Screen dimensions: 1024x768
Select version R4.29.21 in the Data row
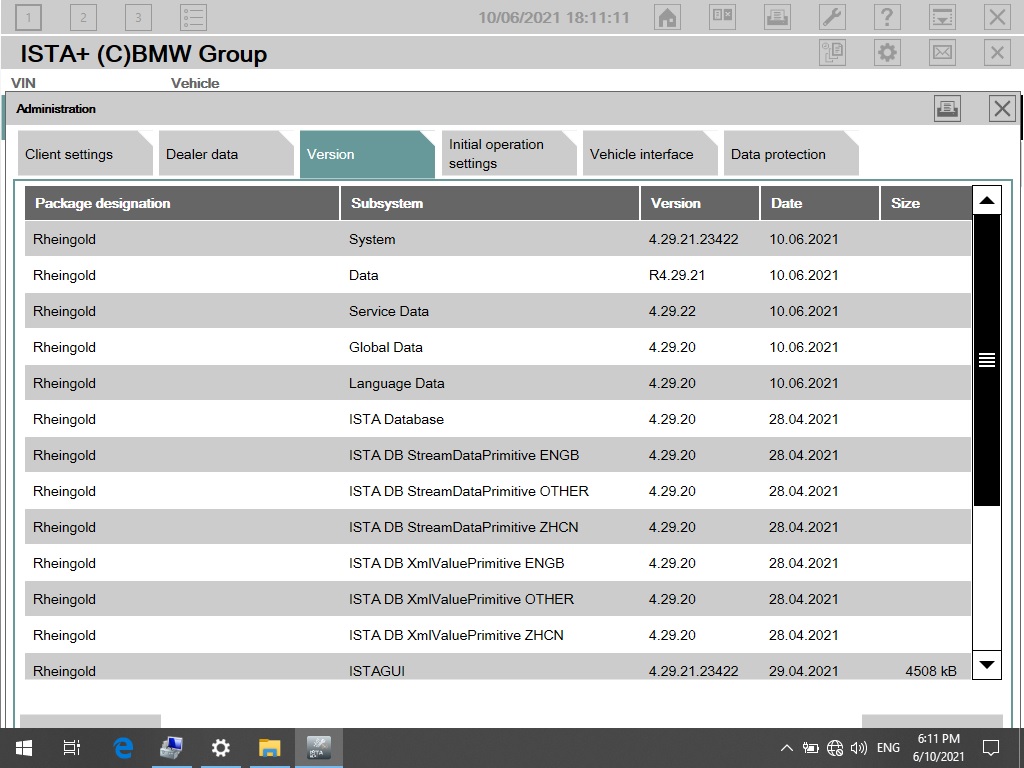pyautogui.click(x=677, y=276)
